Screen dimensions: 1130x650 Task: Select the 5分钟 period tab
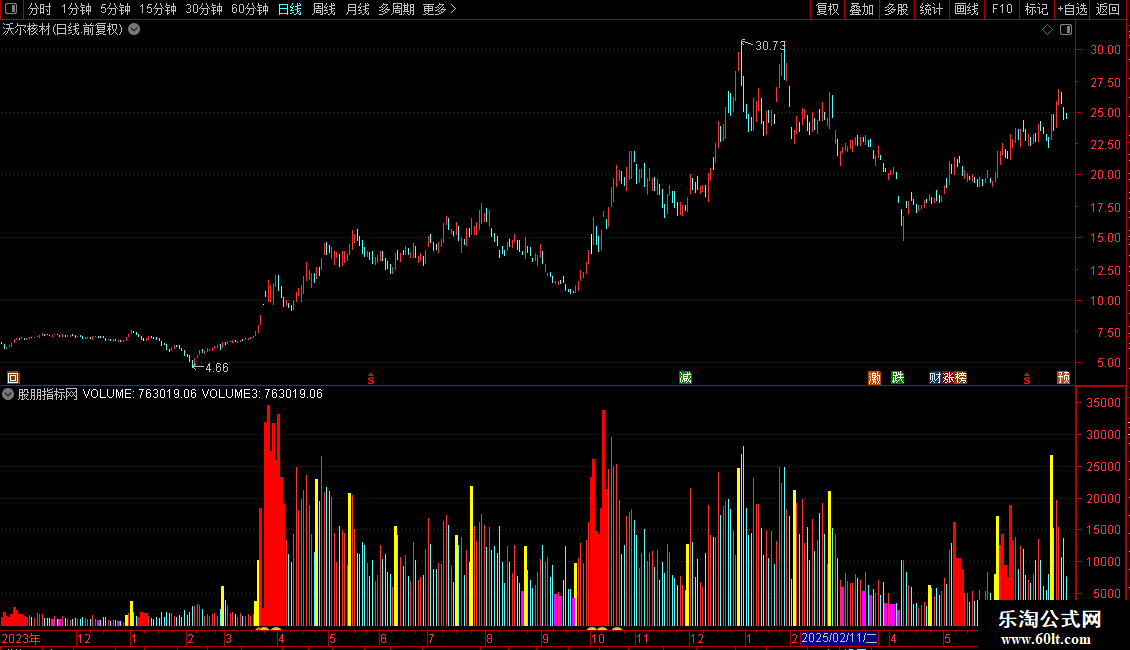point(115,9)
